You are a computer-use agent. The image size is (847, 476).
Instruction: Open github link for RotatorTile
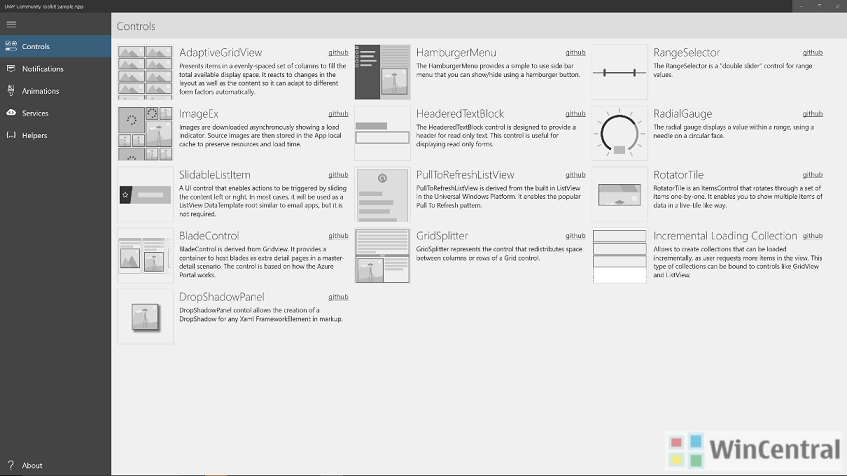click(812, 175)
